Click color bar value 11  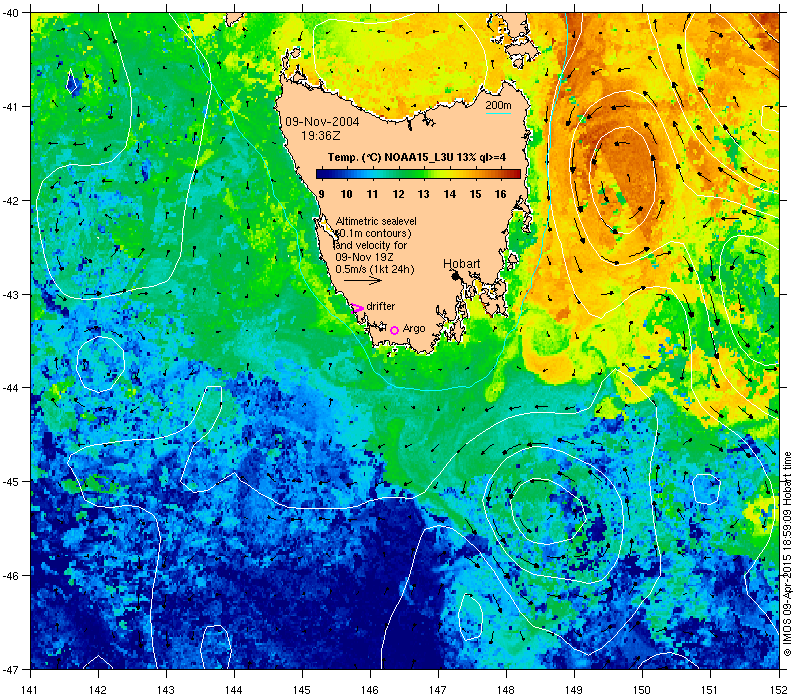point(372,194)
